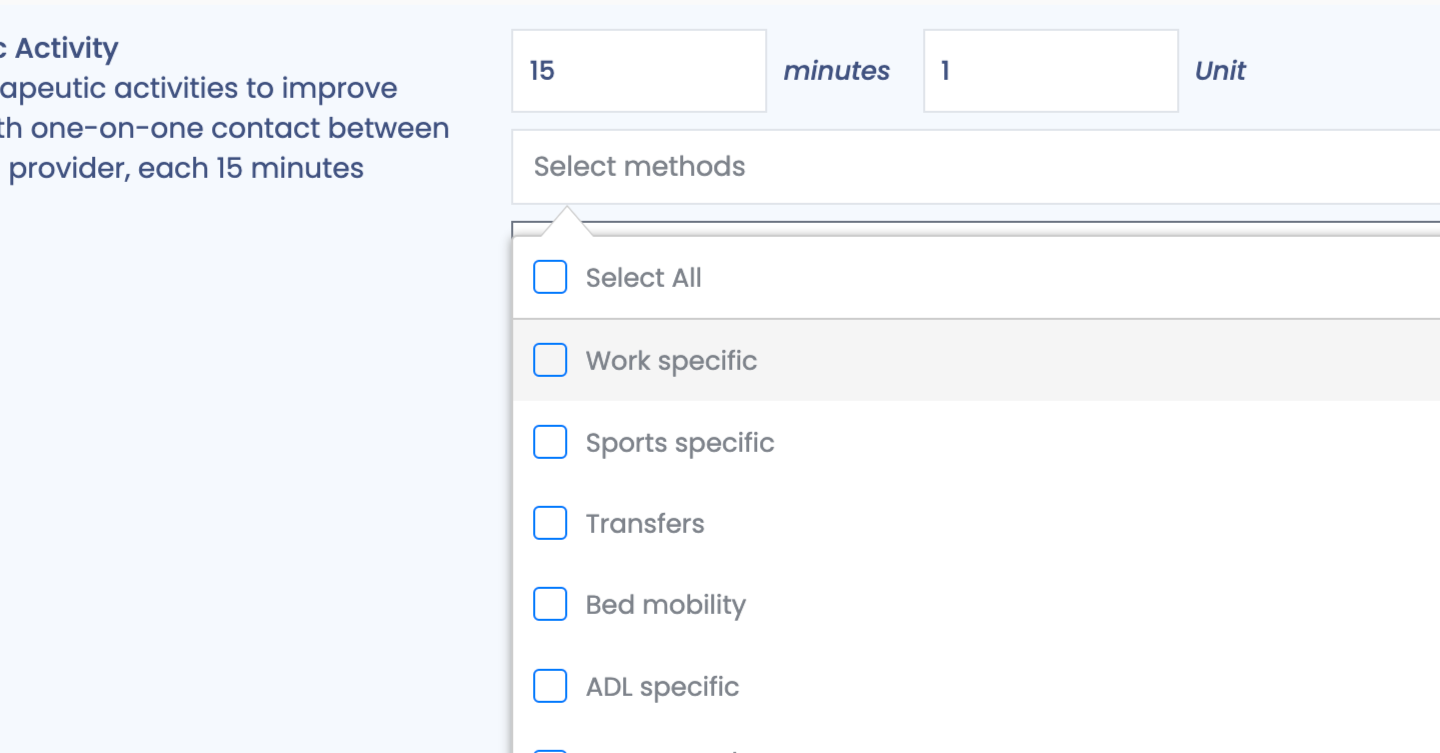Click the bold "Activity" heading text
1440x753 pixels.
66,48
